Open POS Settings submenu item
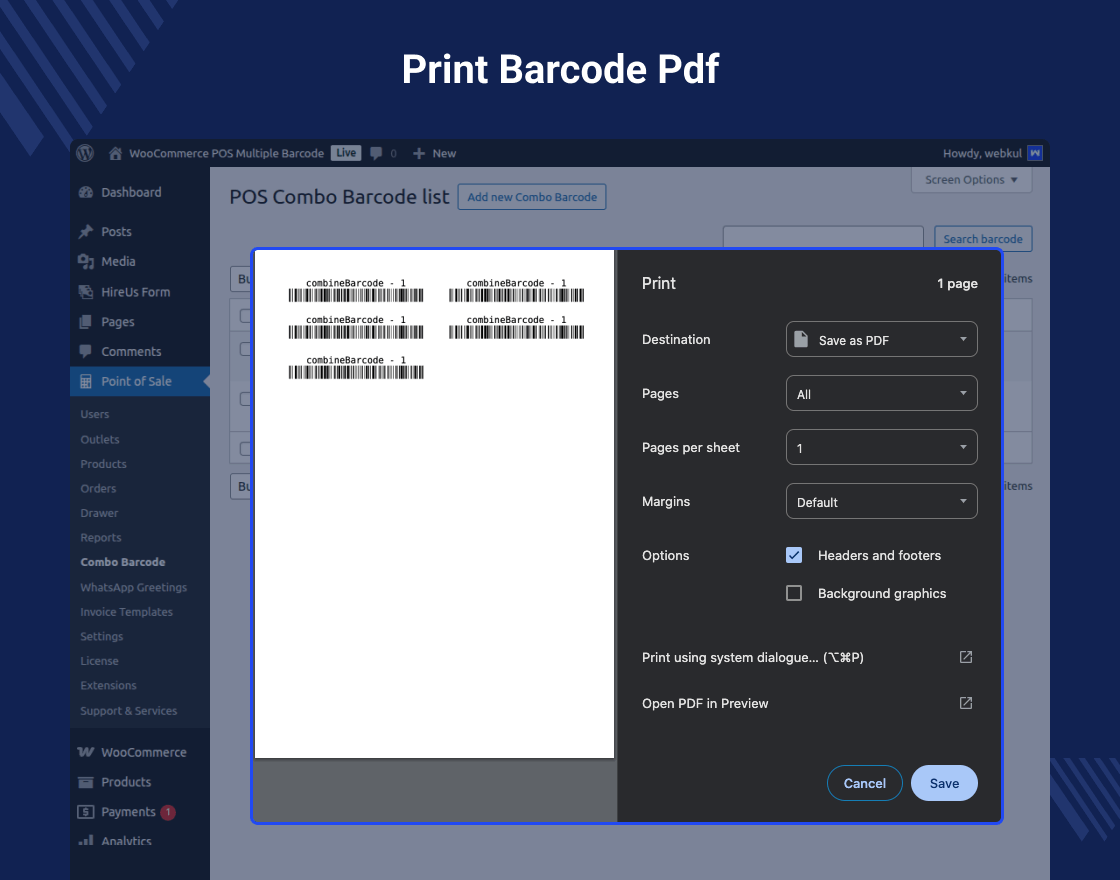The image size is (1120, 880). [x=101, y=636]
